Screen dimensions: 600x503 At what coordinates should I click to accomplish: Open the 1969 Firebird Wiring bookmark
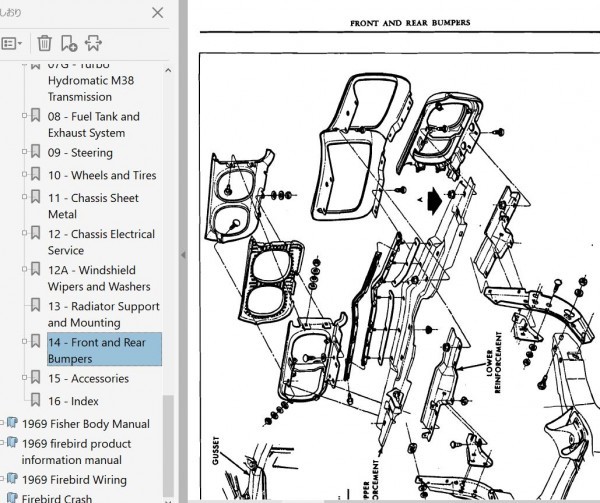coord(74,480)
